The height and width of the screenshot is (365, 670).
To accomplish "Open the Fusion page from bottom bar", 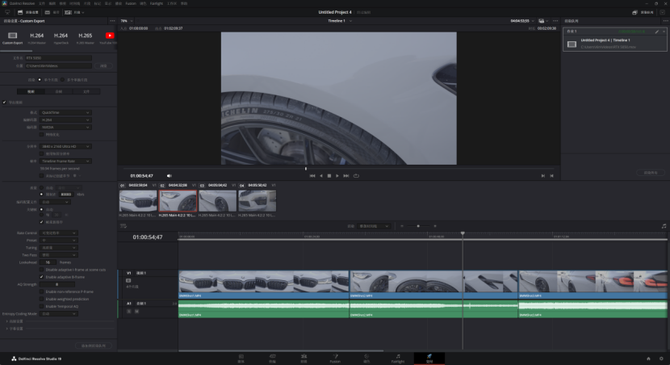I will [x=335, y=358].
